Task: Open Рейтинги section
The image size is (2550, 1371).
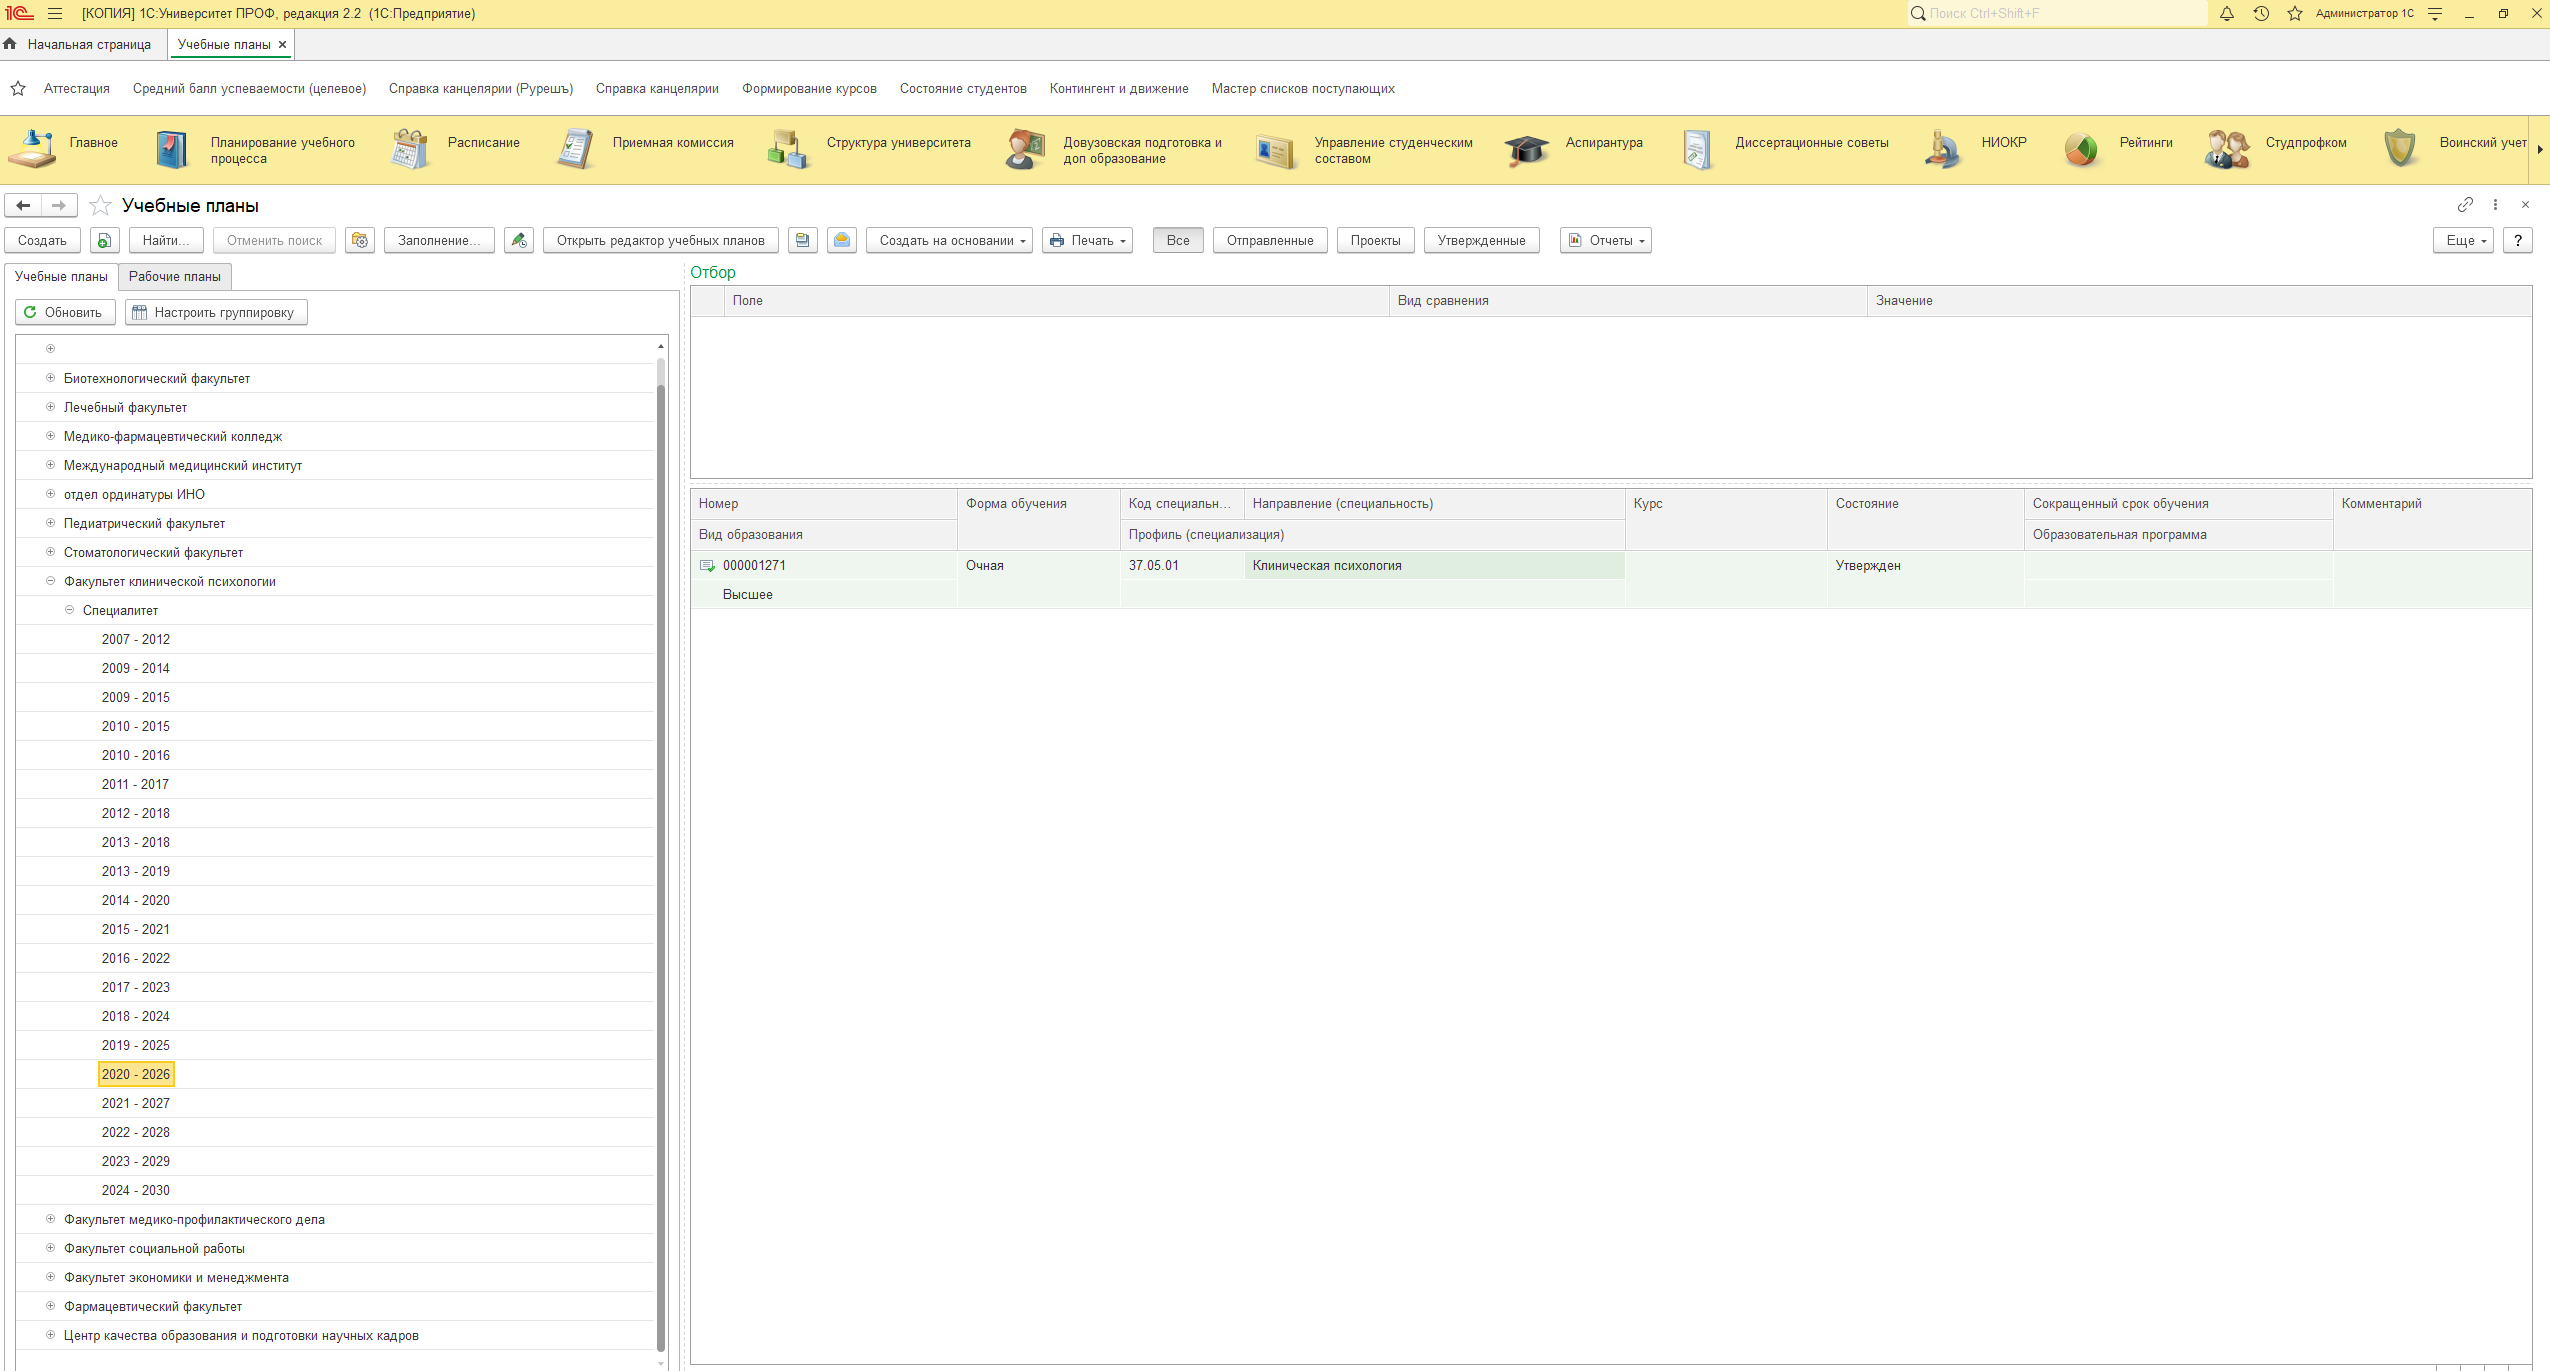Action: click(x=2118, y=149)
